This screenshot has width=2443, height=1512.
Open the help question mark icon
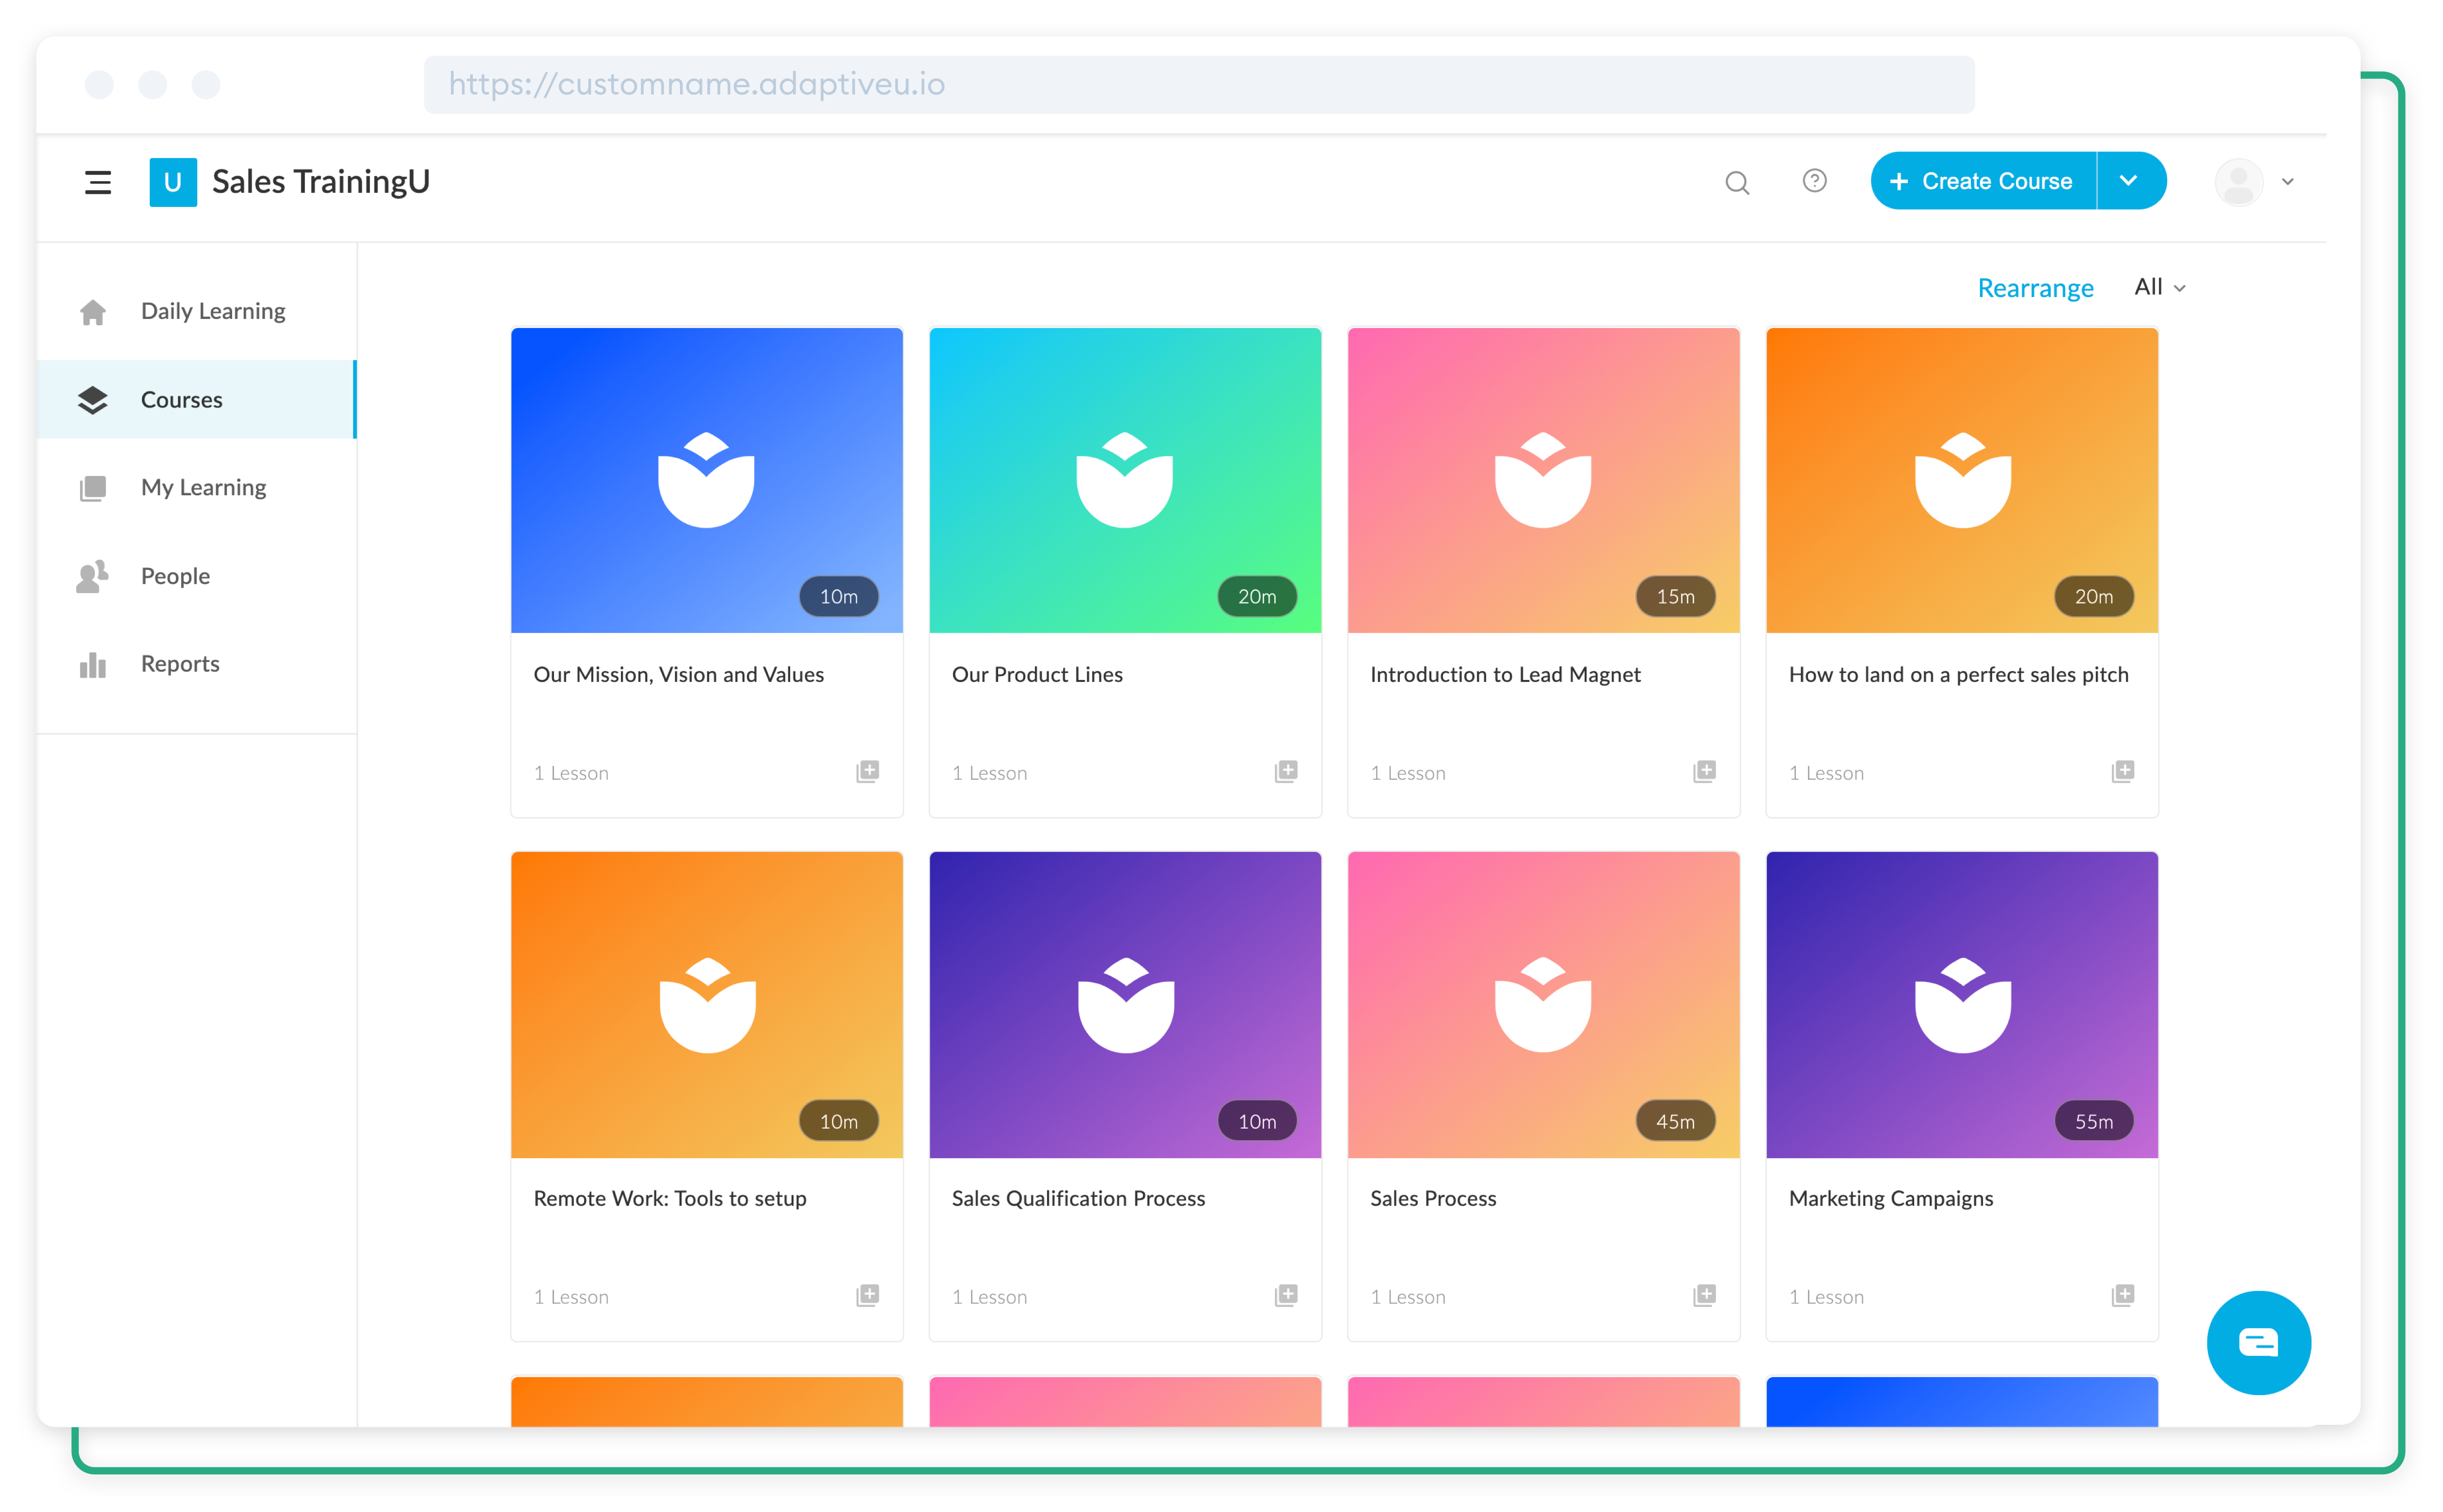pyautogui.click(x=1814, y=181)
